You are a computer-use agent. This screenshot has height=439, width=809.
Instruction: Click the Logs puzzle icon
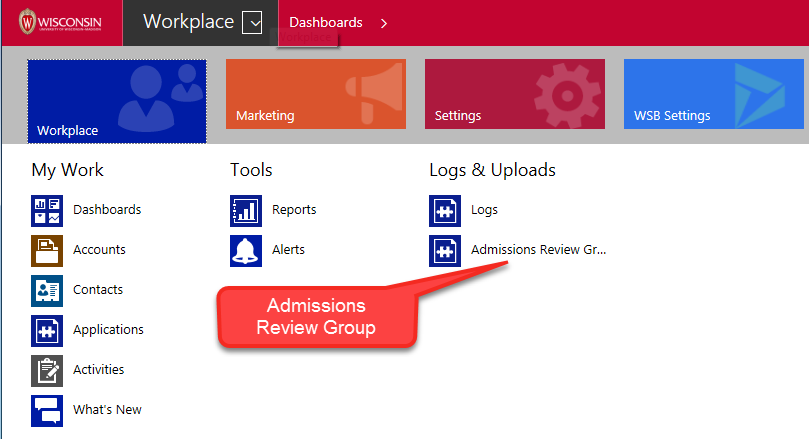click(445, 210)
